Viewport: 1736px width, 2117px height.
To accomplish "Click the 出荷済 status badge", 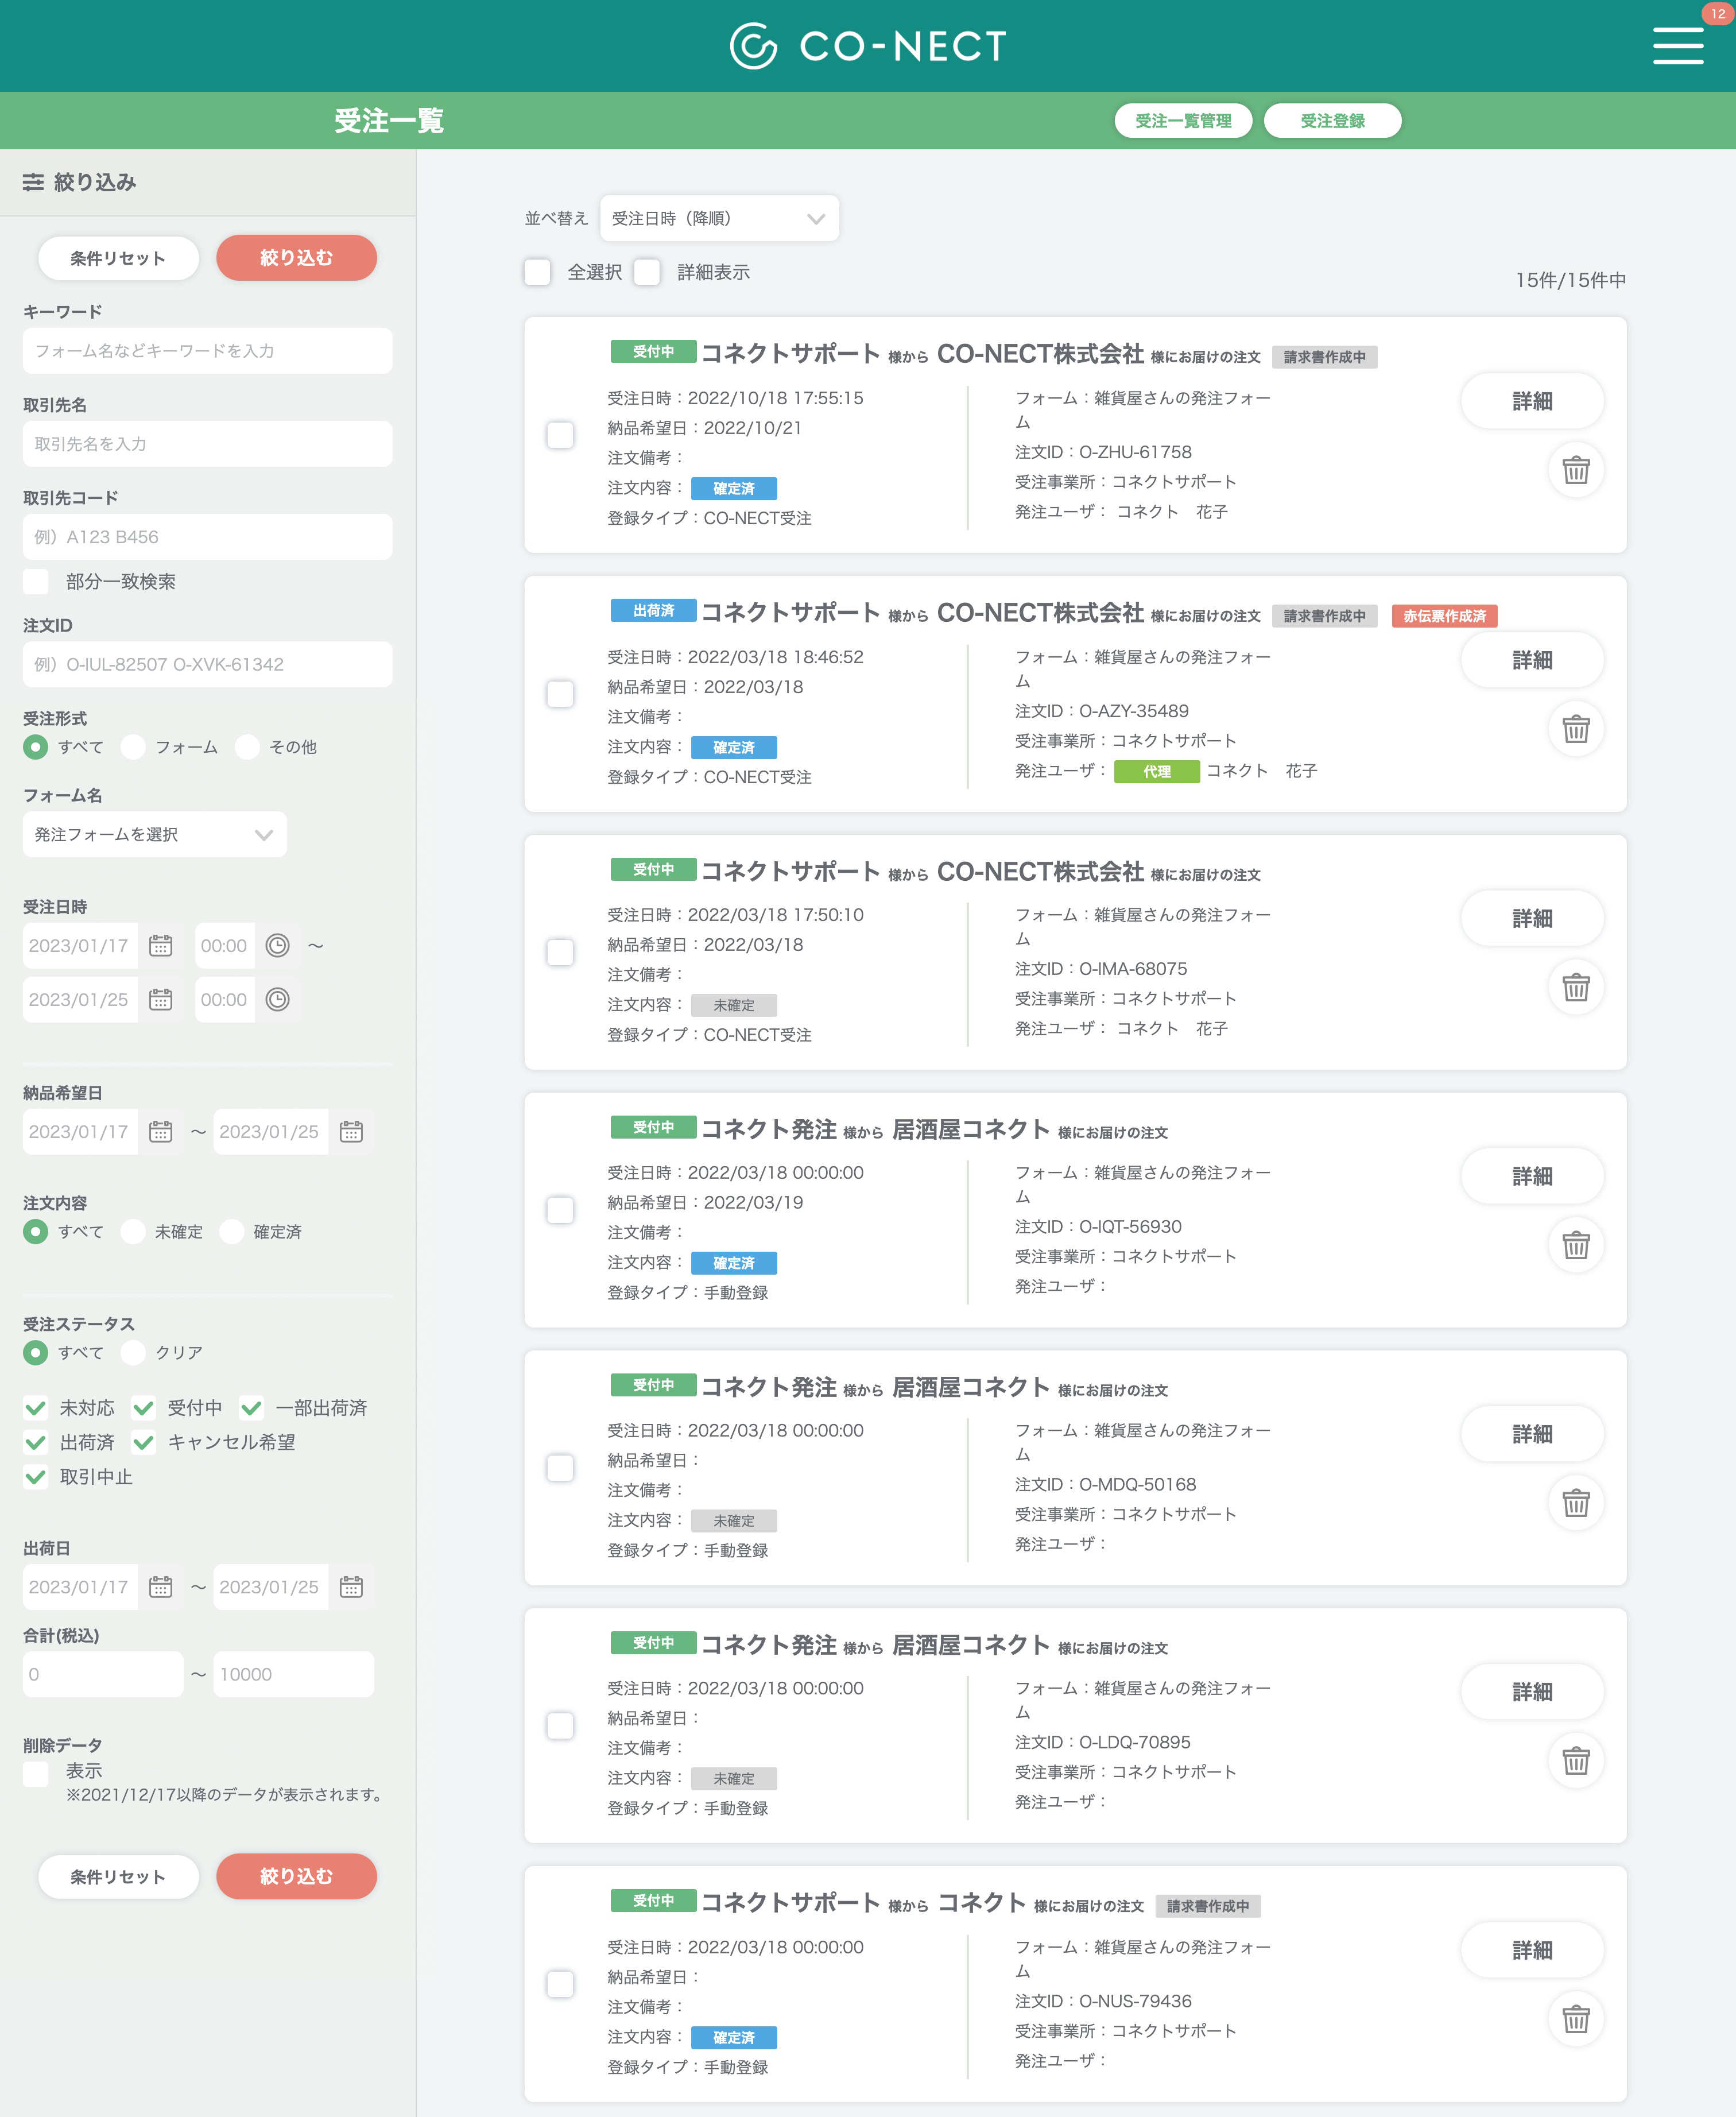I will coord(653,610).
